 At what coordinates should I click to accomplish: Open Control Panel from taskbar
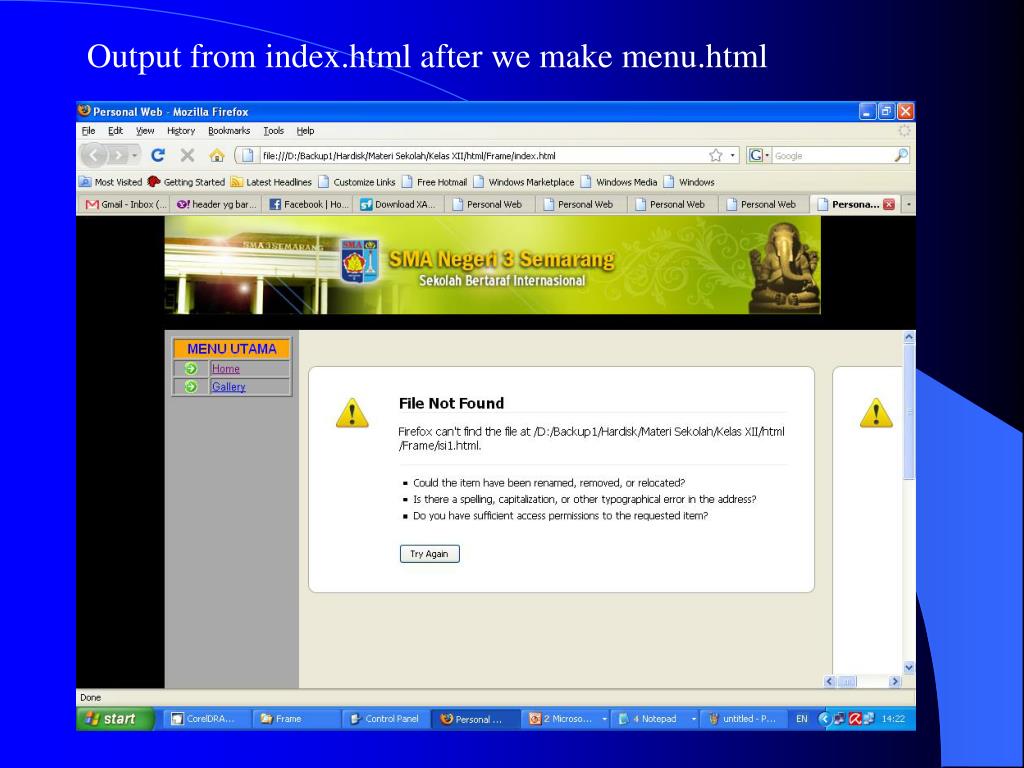point(385,718)
